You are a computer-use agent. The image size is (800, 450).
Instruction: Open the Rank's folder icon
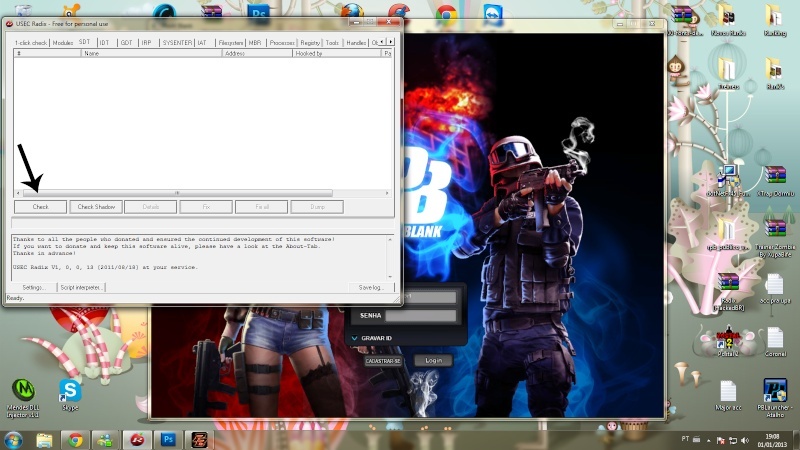[x=775, y=74]
